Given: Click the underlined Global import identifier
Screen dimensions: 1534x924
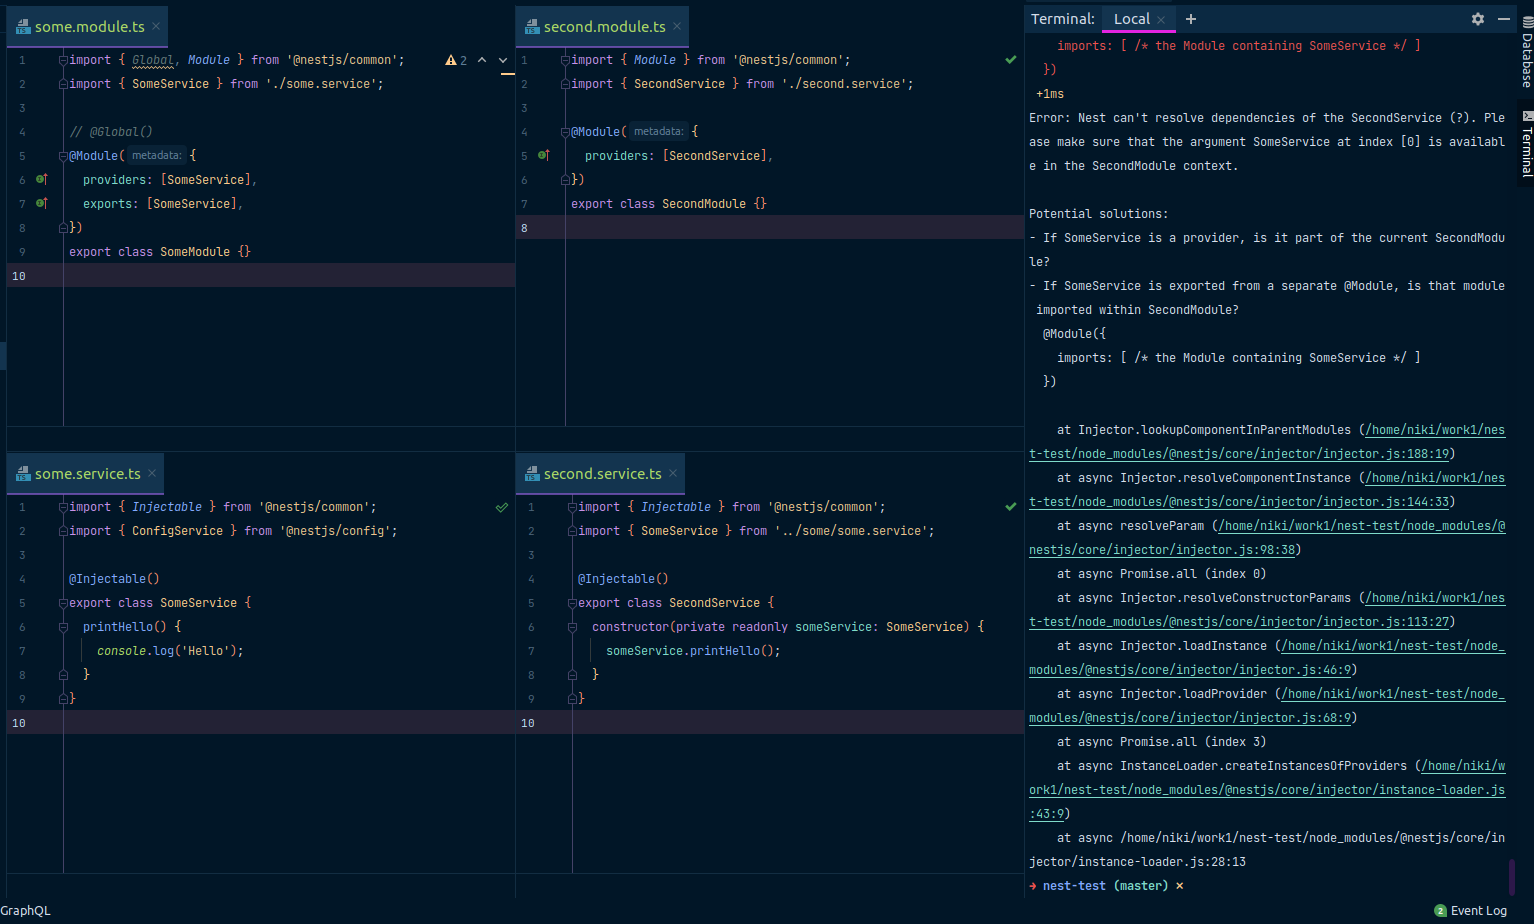Looking at the screenshot, I should coord(153,60).
